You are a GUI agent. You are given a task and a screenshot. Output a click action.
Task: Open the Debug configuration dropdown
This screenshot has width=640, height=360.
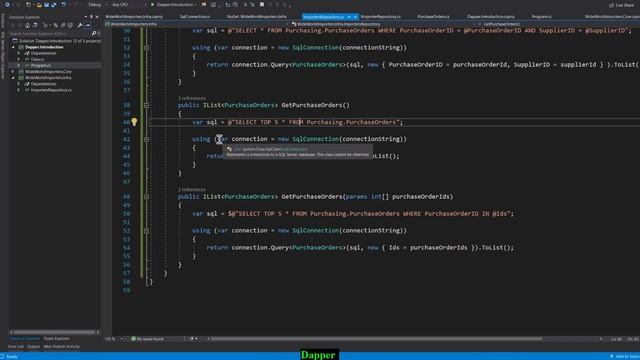97,5
